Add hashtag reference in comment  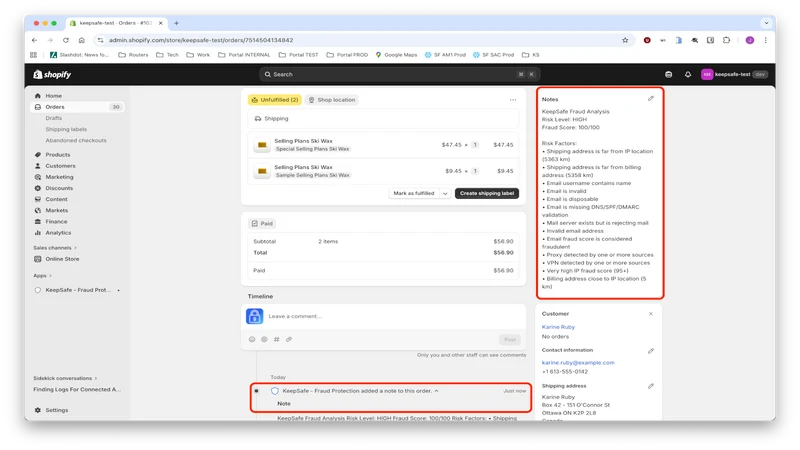tap(277, 339)
